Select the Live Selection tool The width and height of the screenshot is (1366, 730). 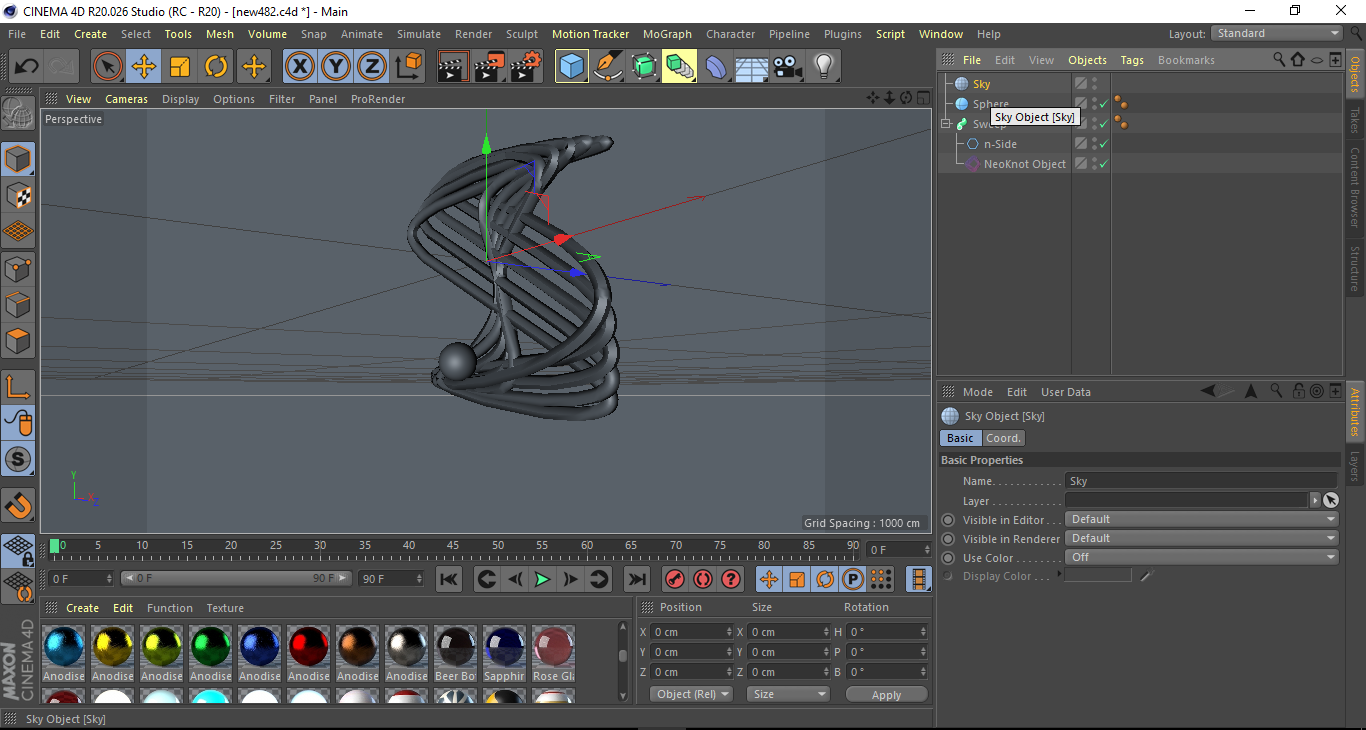[108, 67]
